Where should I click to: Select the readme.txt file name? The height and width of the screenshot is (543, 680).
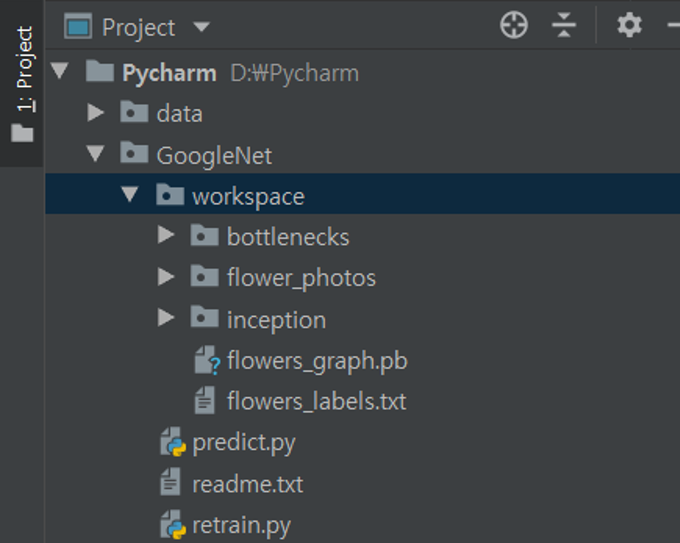click(248, 484)
